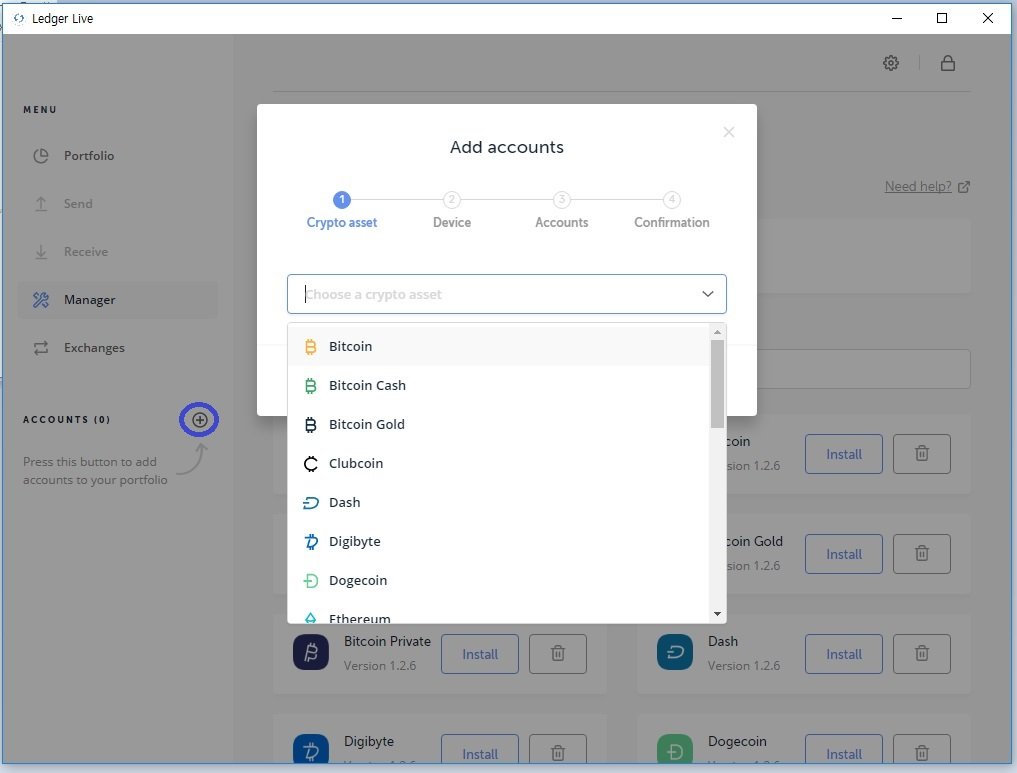
Task: Select Dogecoin in the dropdown list
Action: (x=497, y=580)
